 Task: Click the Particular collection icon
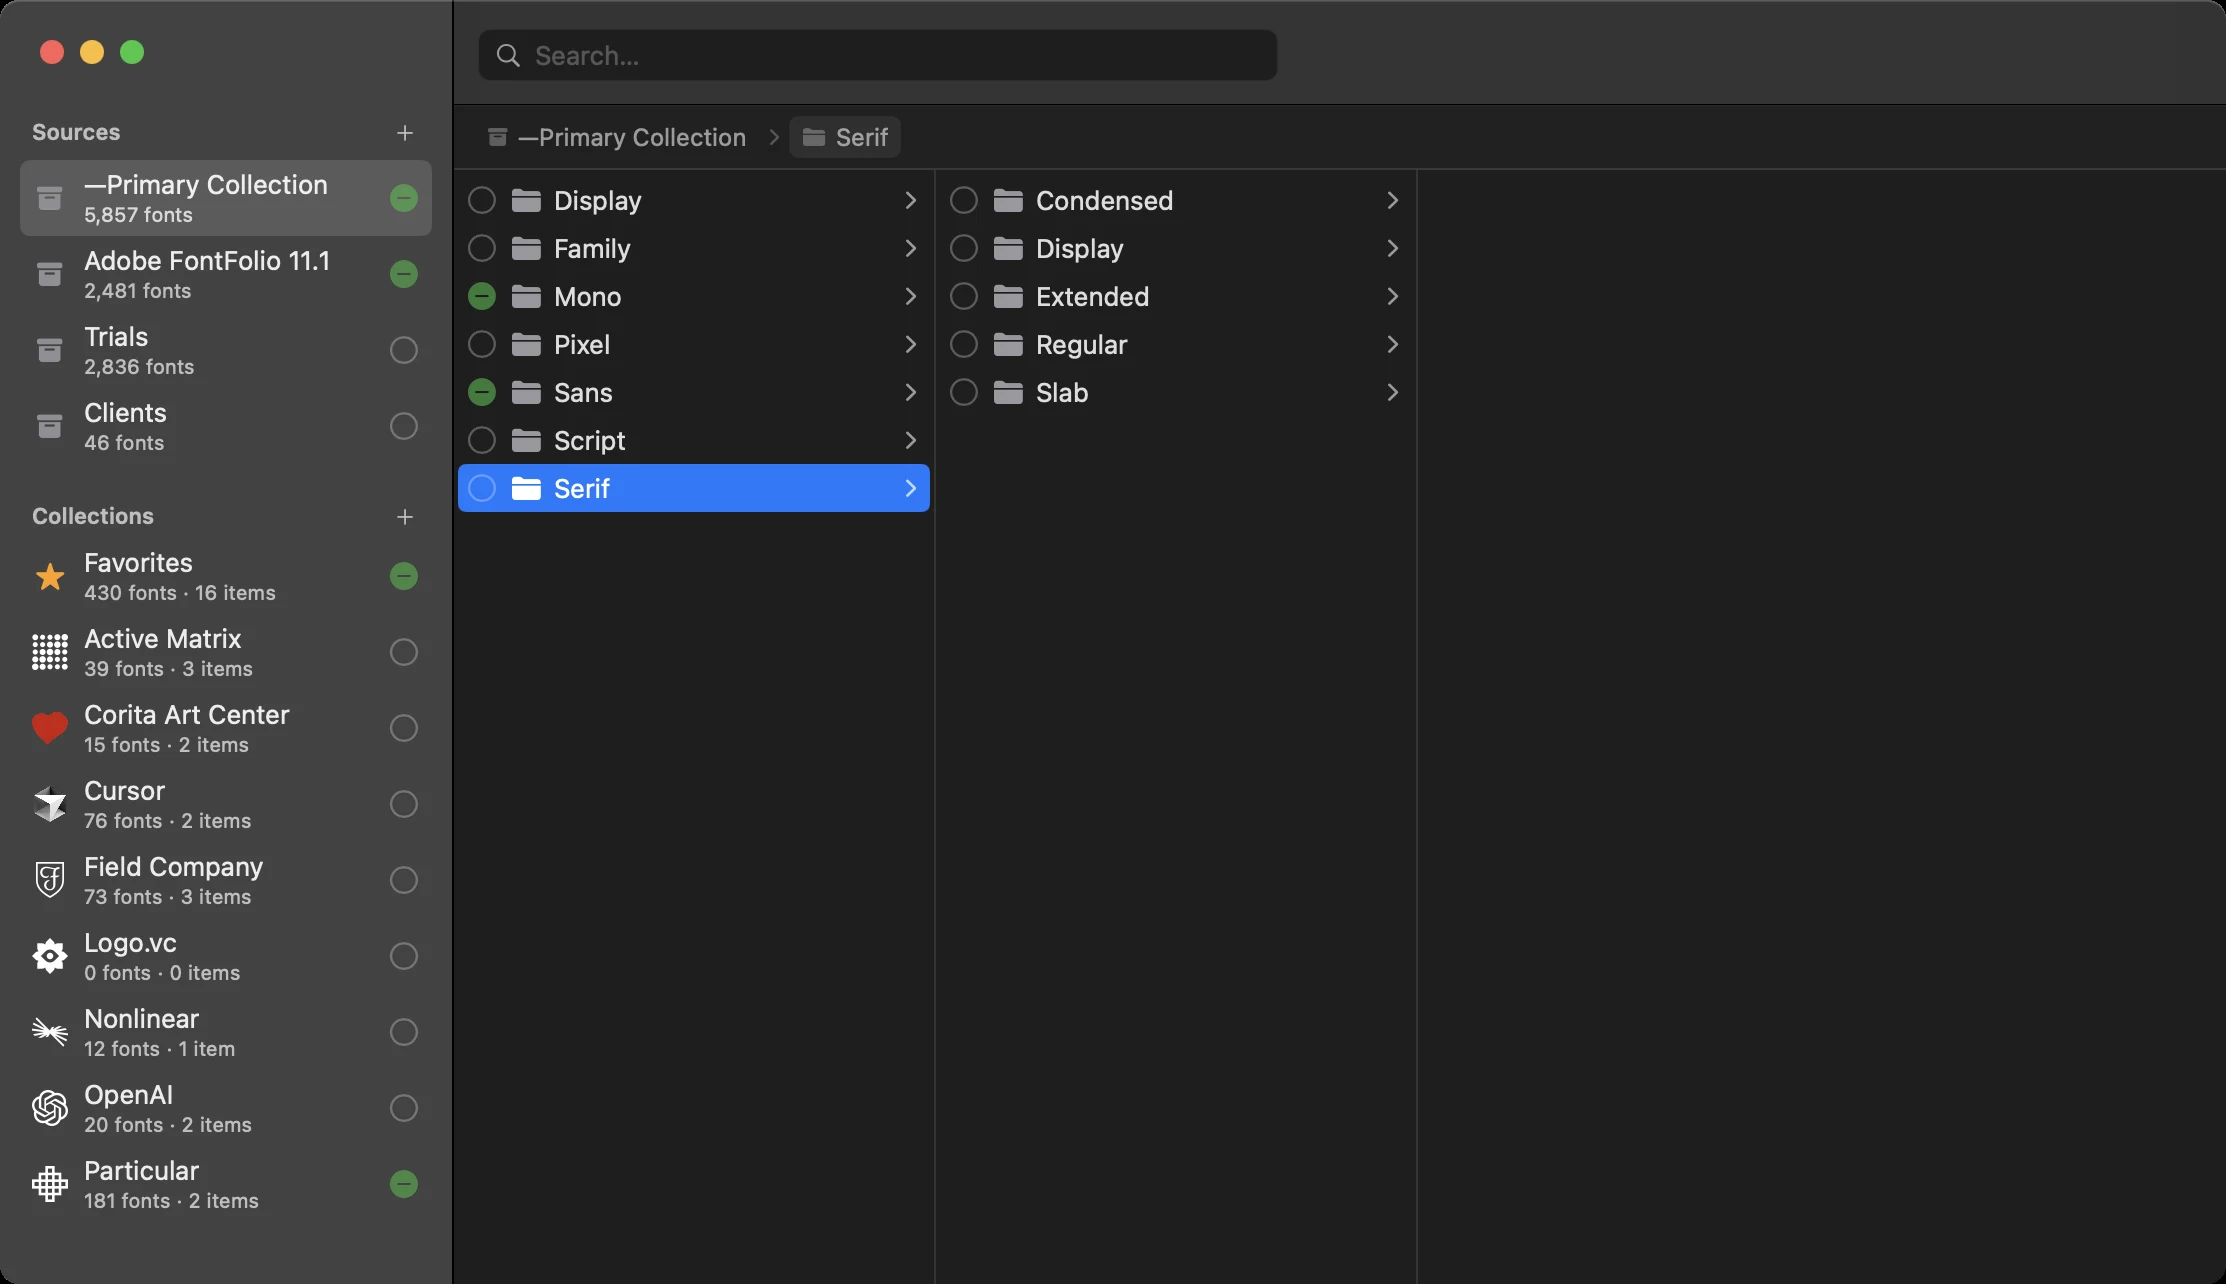pos(50,1184)
